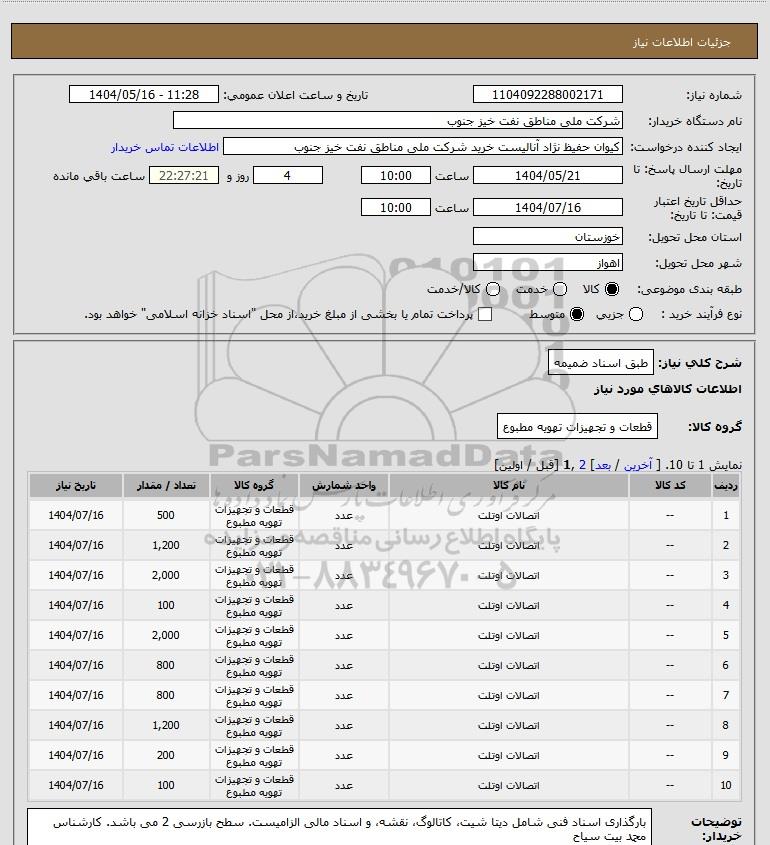Click the goods group cell in row 6
The image size is (770, 845).
254,666
